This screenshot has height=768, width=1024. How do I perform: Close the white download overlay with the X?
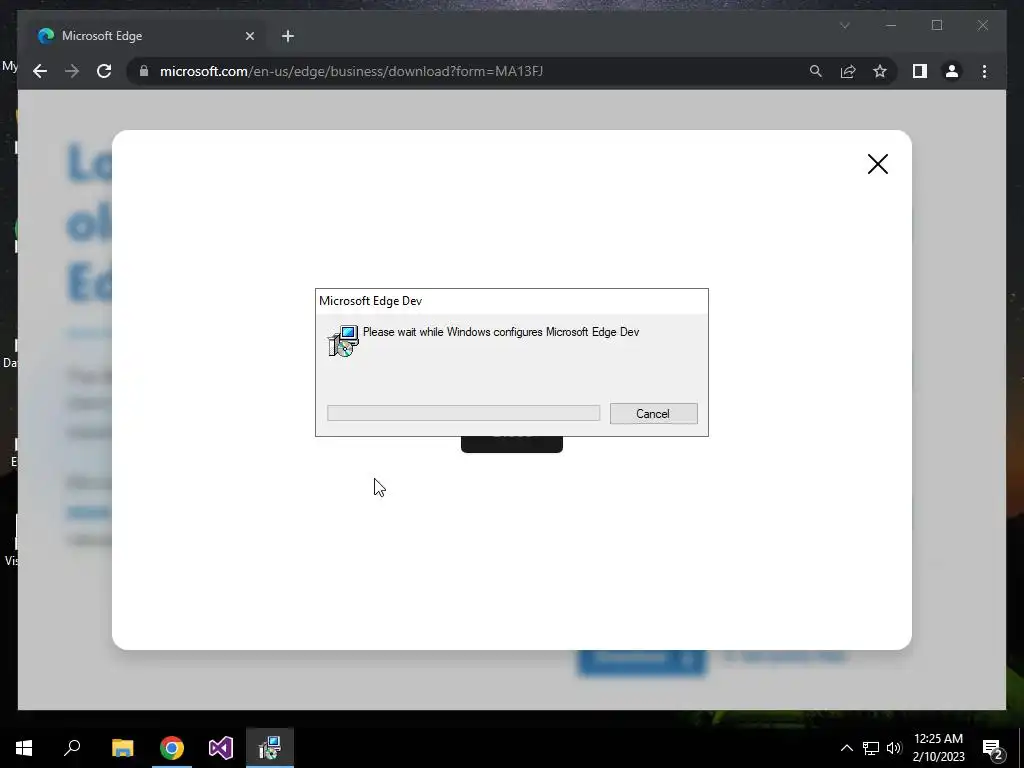coord(878,164)
